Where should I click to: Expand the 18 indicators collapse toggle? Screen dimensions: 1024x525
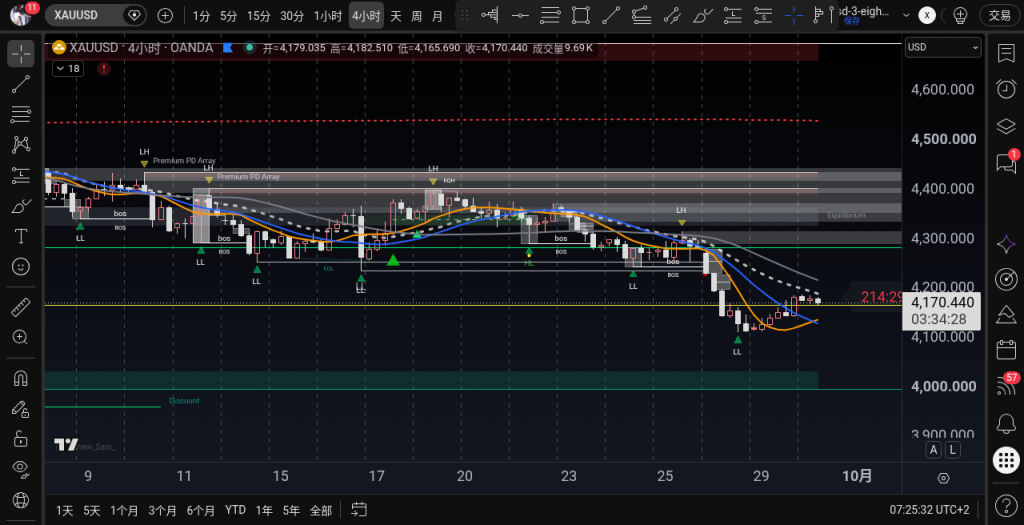[67, 68]
